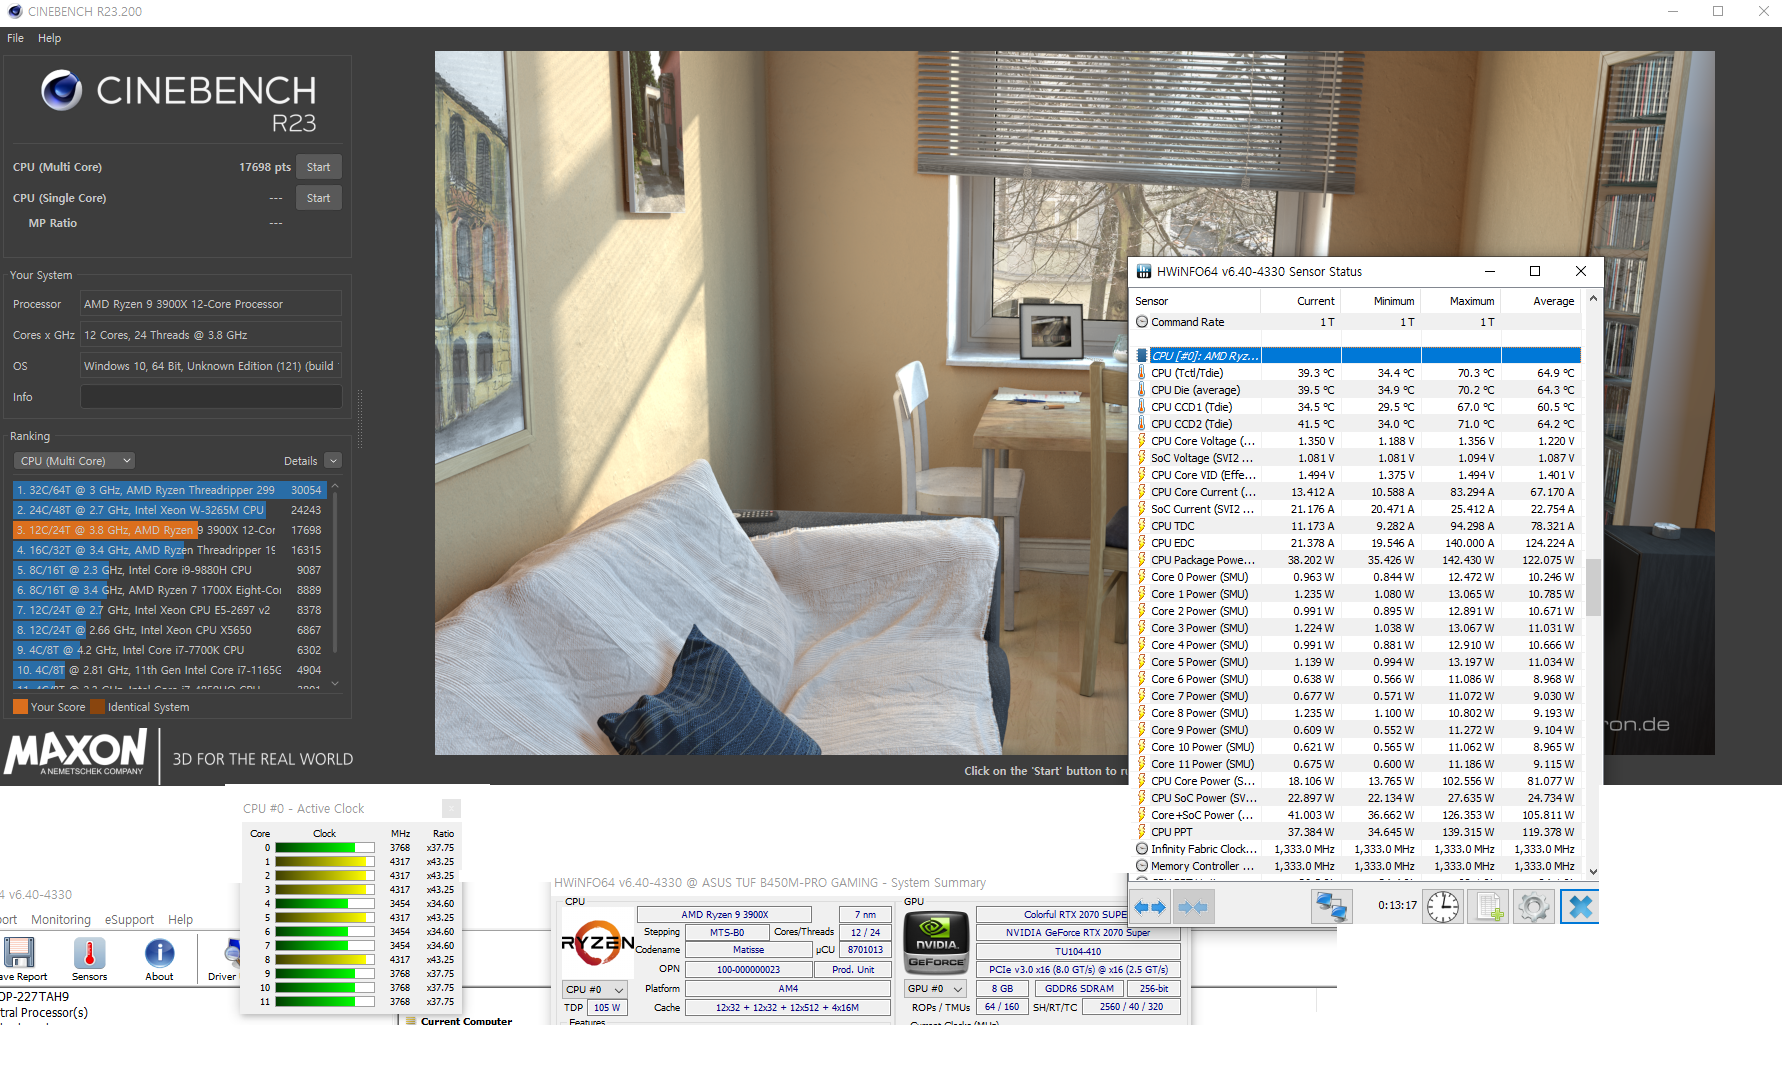The height and width of the screenshot is (1065, 1782).
Task: Click the clock icon beside Command Rate
Action: pyautogui.click(x=1142, y=322)
